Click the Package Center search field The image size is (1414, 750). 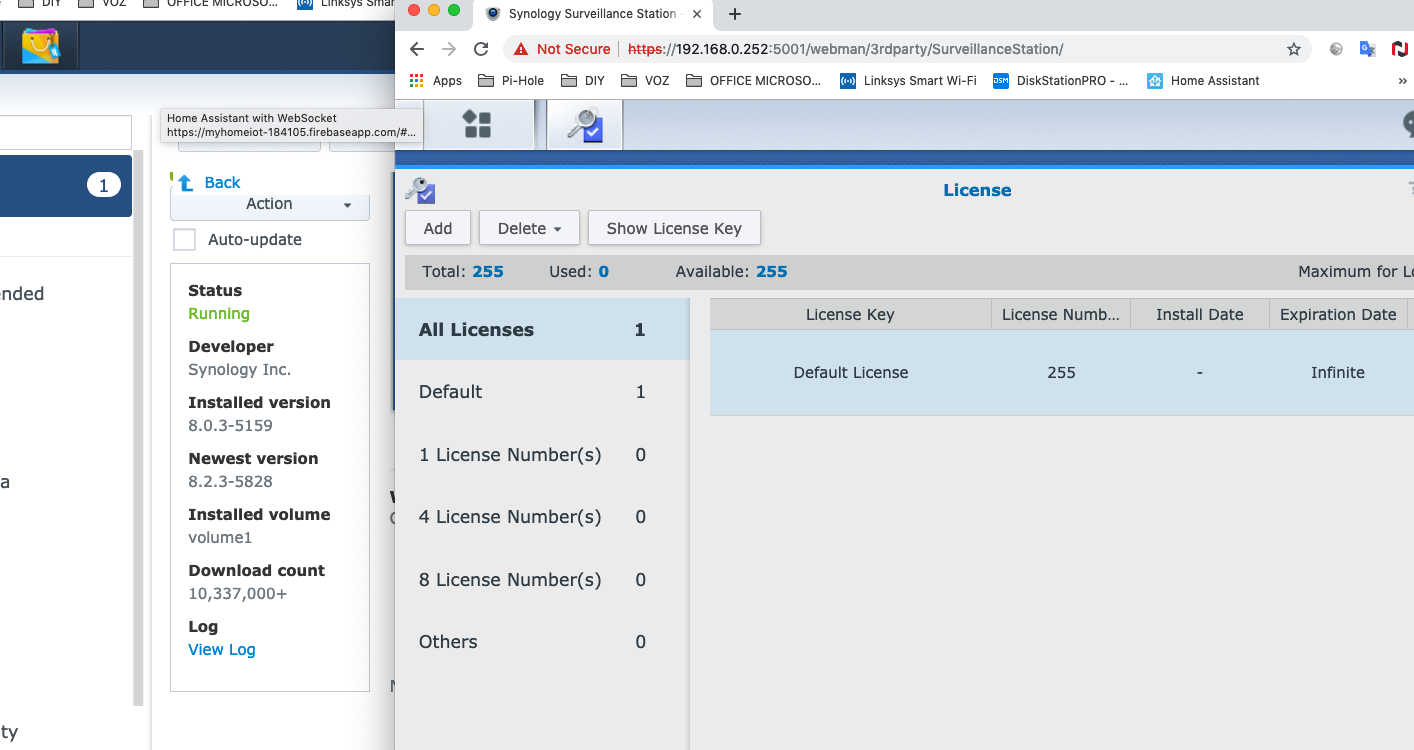tap(66, 132)
